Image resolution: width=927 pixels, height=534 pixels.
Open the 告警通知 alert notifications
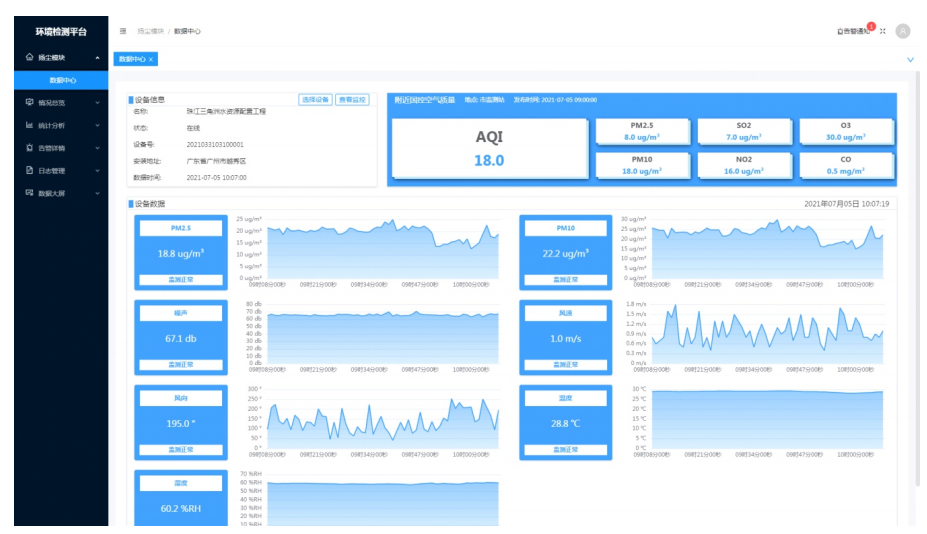point(853,31)
